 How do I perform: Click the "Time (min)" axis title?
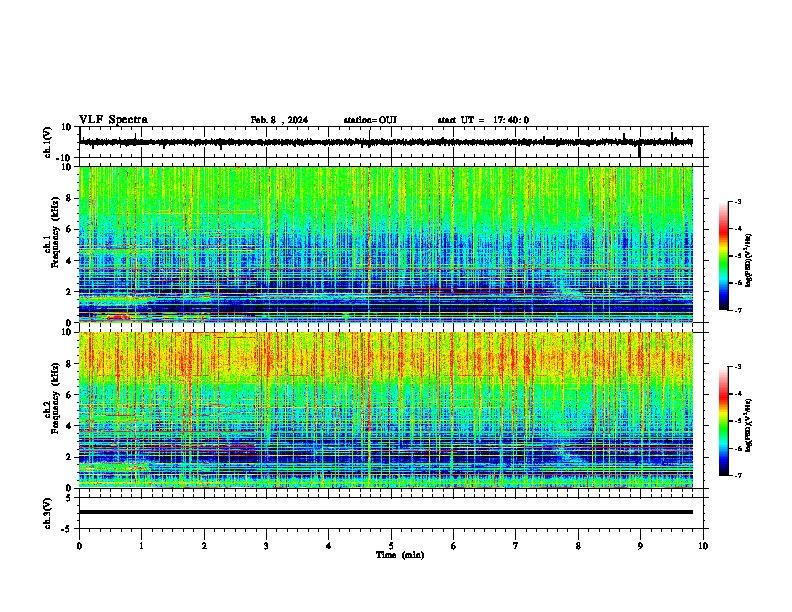click(400, 555)
